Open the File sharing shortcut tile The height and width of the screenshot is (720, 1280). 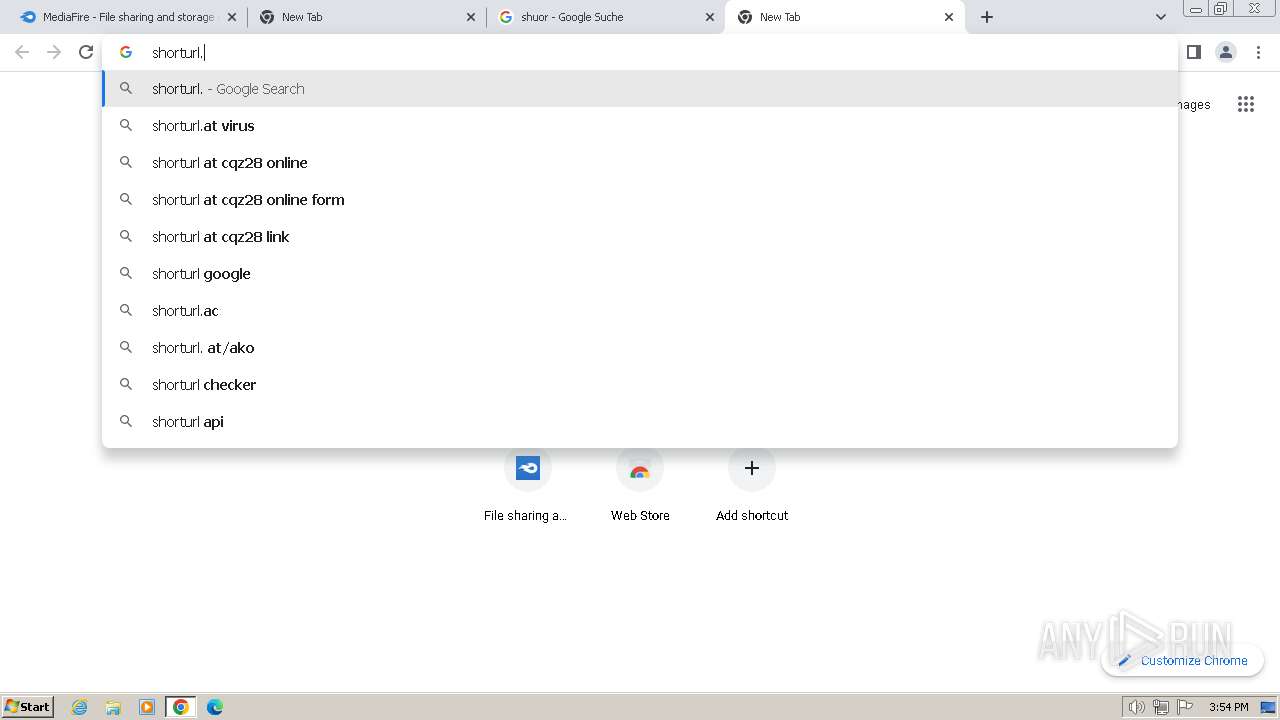[x=527, y=485]
